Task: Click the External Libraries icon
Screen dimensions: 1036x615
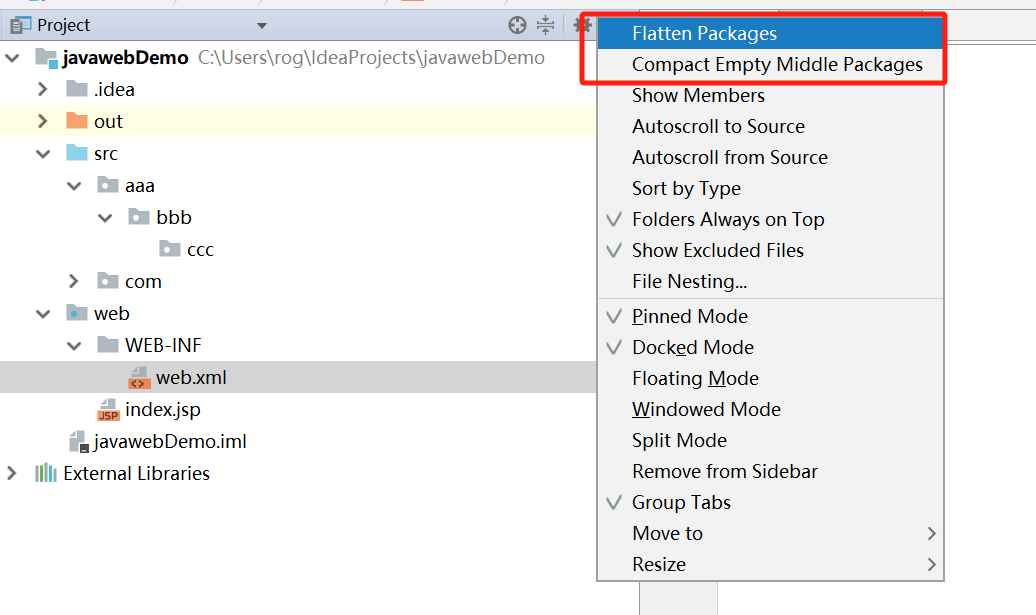Action: pos(46,473)
